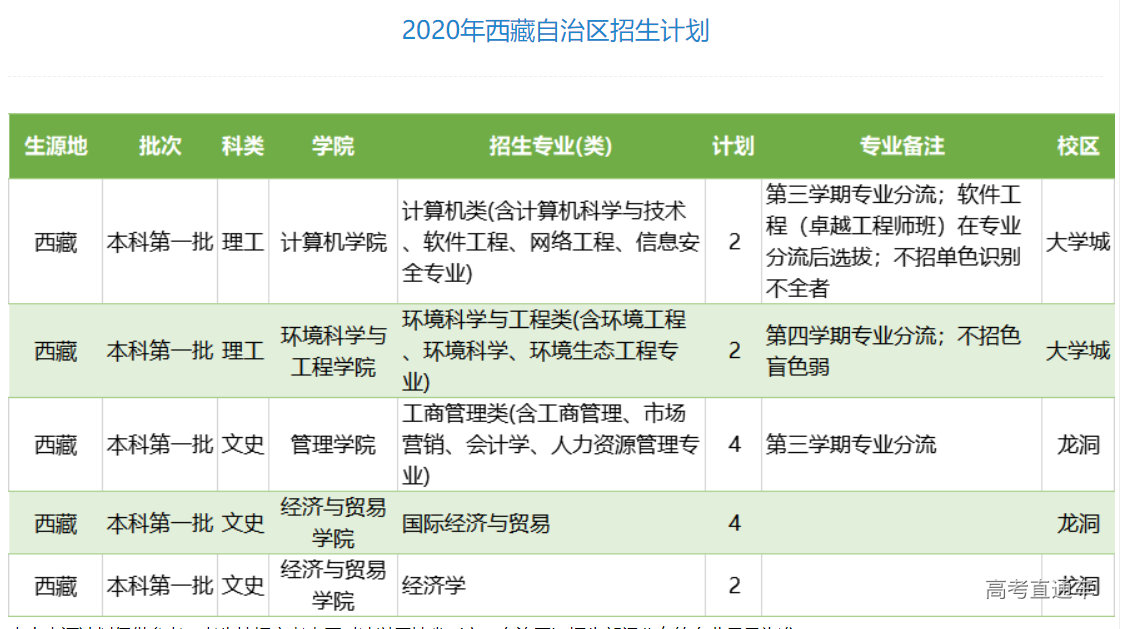This screenshot has width=1123, height=629.
Task: Select the 招生专业(类) column header
Action: (550, 146)
